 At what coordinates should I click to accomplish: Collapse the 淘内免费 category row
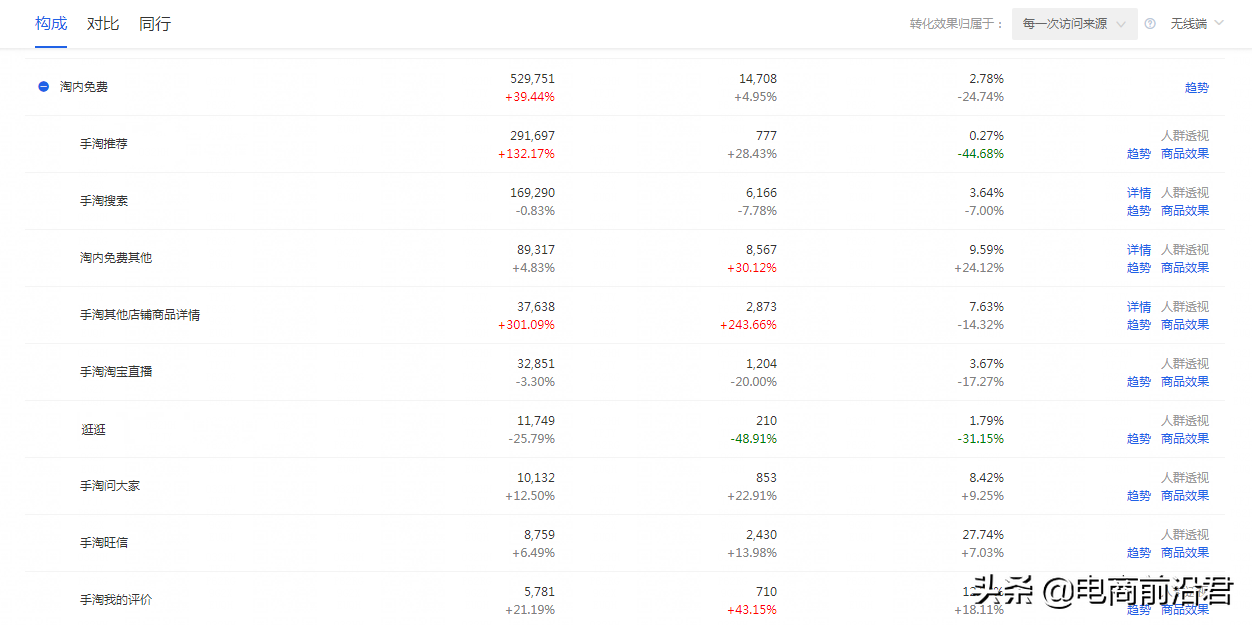[x=43, y=87]
